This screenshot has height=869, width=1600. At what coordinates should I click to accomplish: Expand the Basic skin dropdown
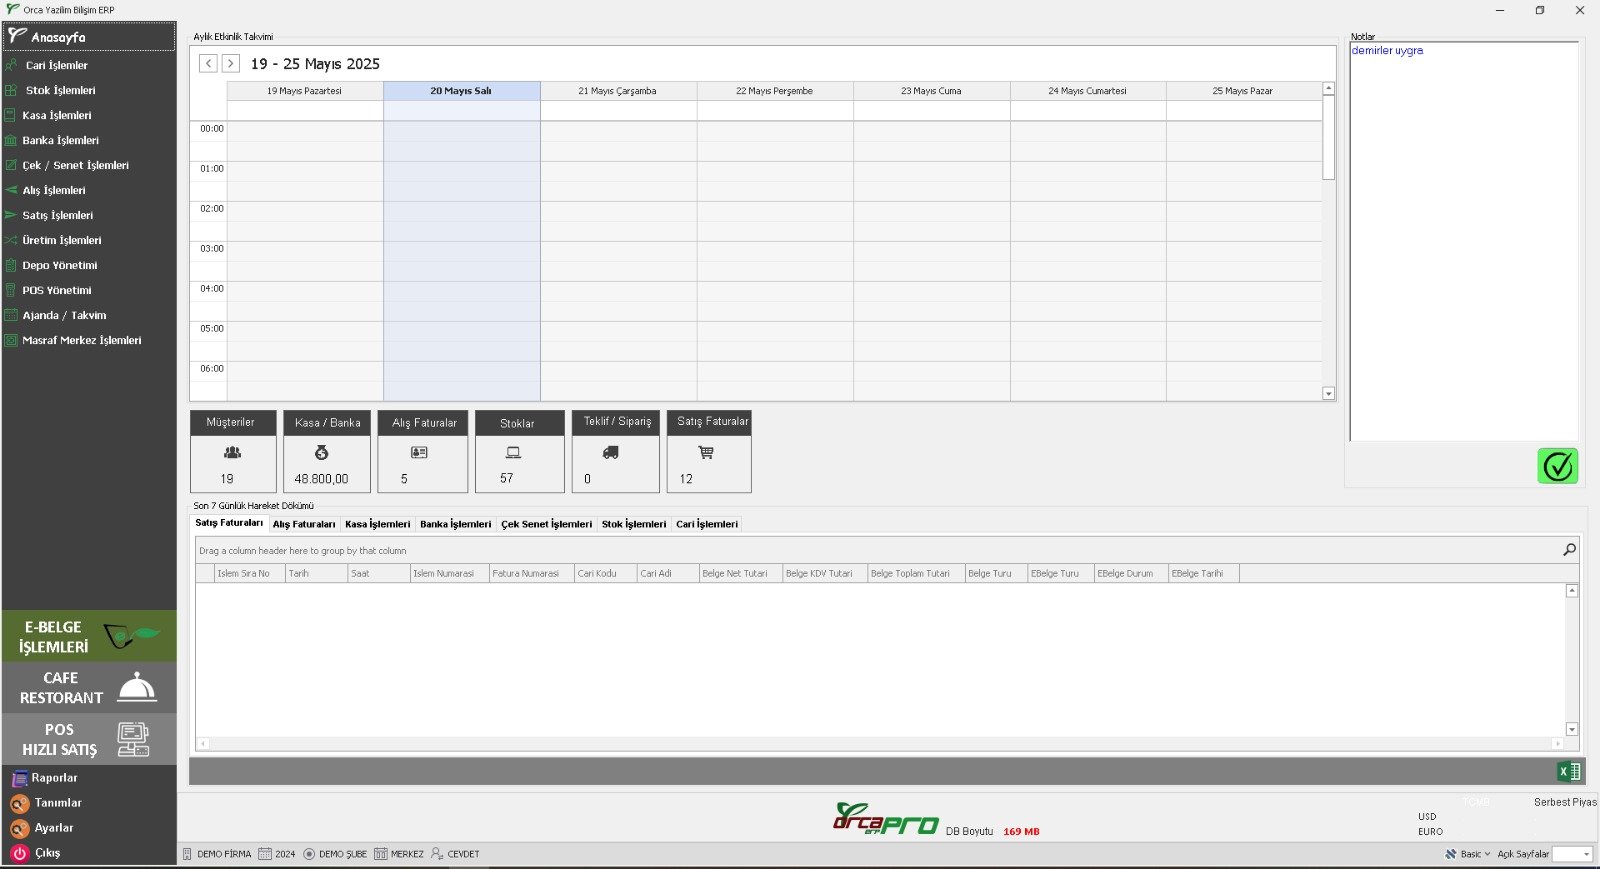point(1468,854)
